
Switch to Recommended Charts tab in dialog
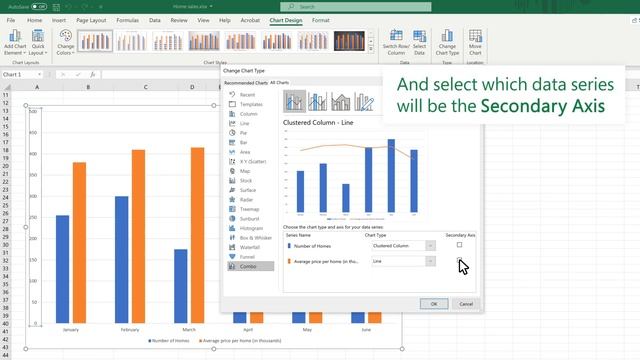(246, 83)
